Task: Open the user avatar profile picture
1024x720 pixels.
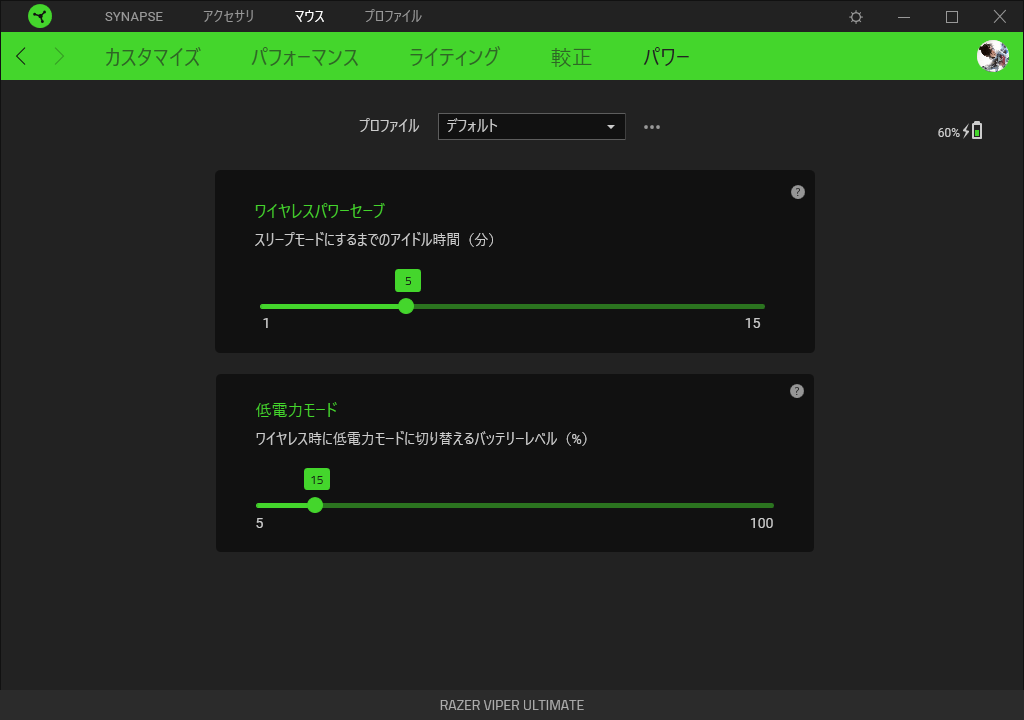Action: click(993, 56)
